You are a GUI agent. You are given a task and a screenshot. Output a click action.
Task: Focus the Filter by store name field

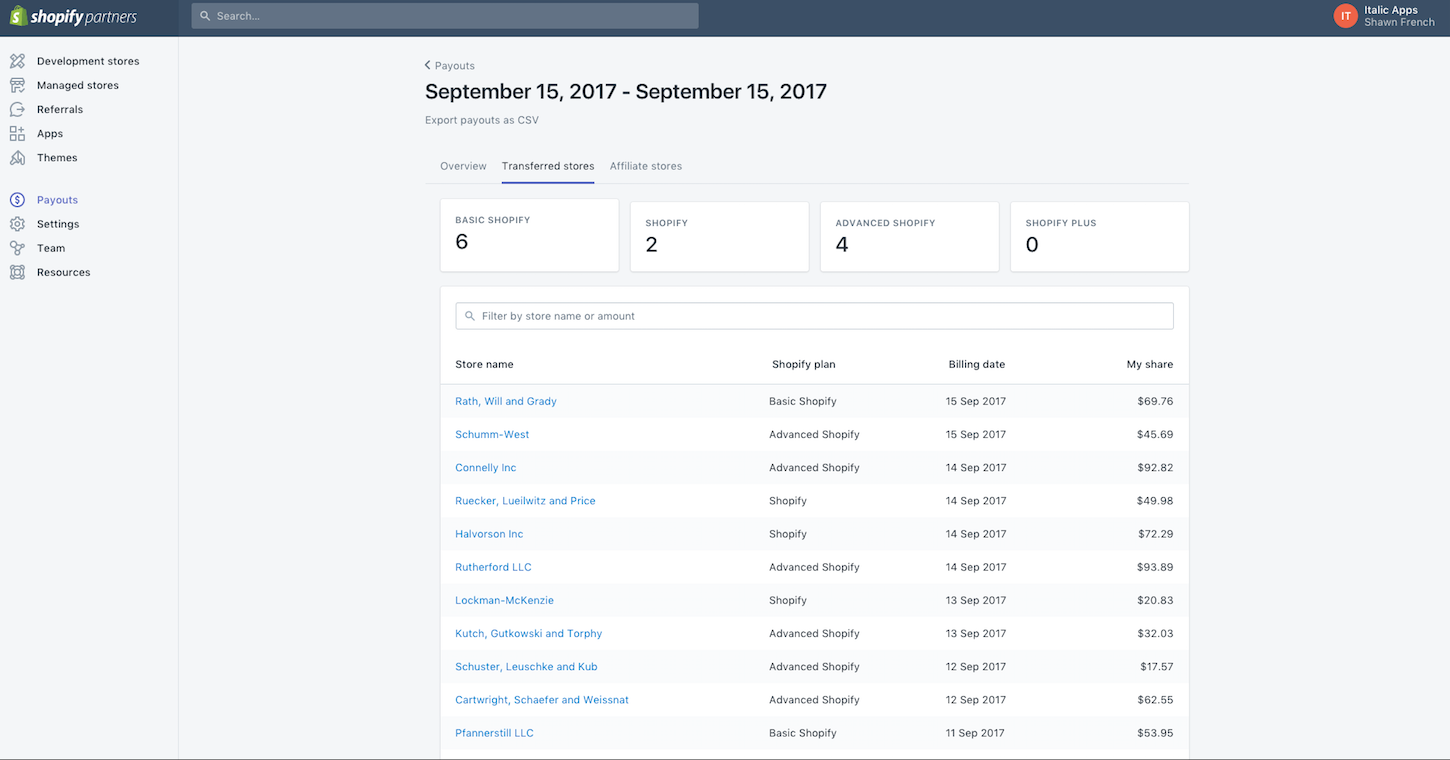814,316
